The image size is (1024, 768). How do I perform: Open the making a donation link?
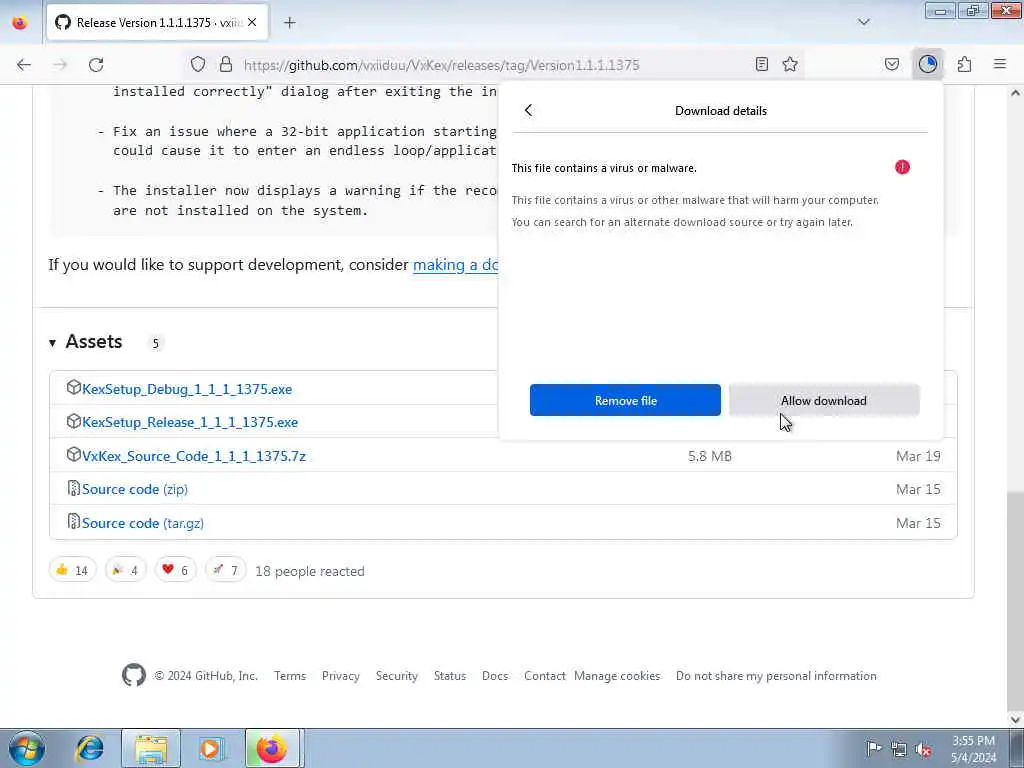455,264
